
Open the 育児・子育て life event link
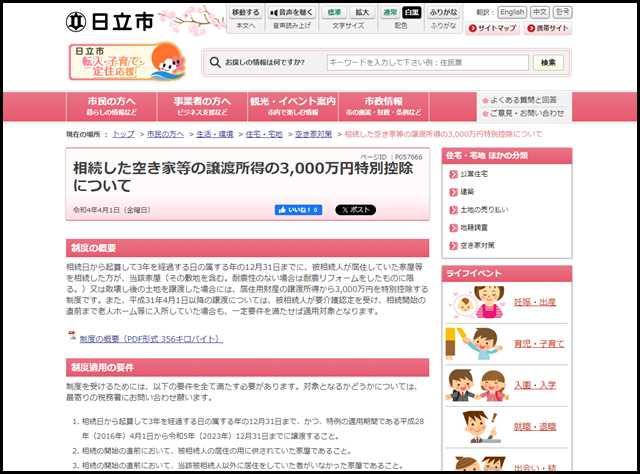tap(539, 344)
